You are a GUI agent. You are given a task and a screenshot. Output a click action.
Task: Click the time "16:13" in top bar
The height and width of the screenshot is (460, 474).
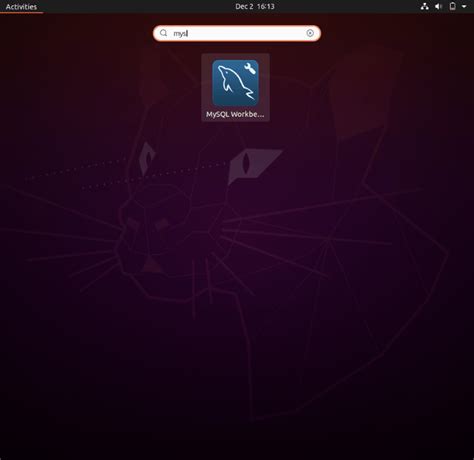(x=266, y=6)
